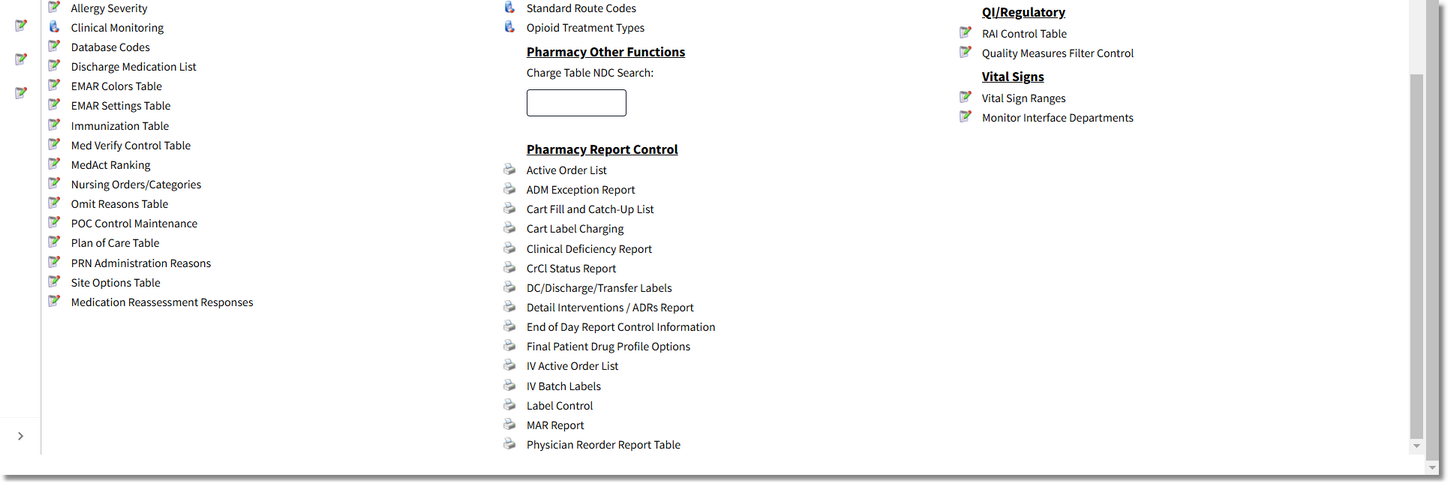The height and width of the screenshot is (484, 1448).
Task: Click the edit icon beside Allergy Severity
Action: click(54, 8)
